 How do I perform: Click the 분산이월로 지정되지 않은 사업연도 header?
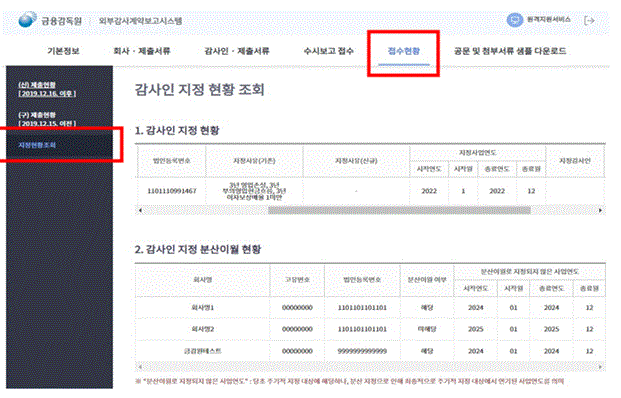(530, 272)
